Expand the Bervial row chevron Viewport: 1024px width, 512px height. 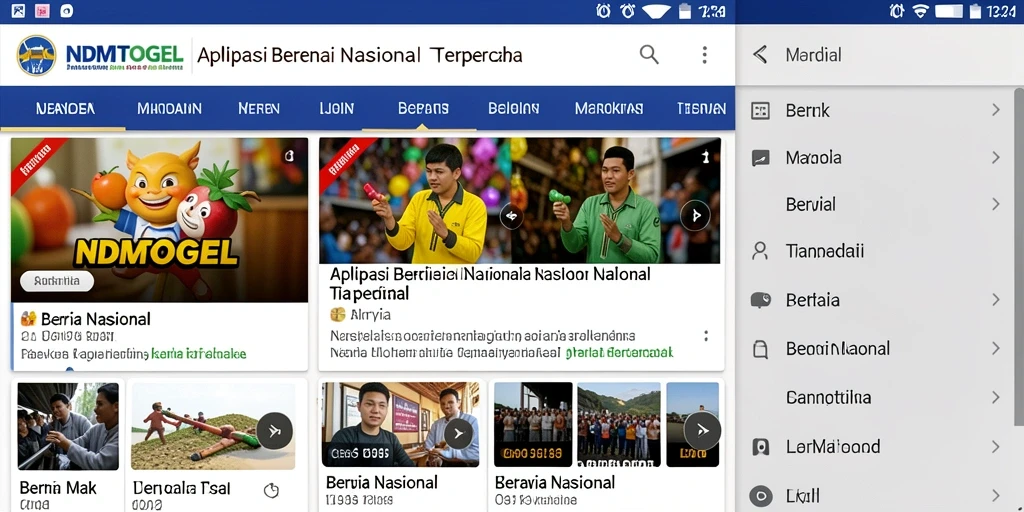click(x=996, y=204)
